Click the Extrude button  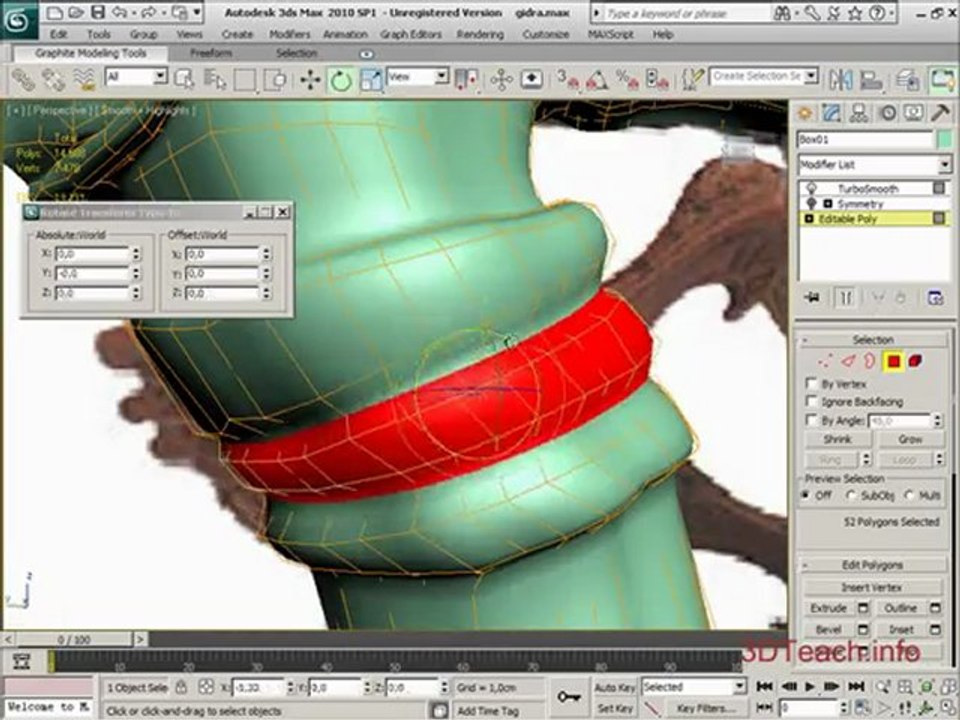point(828,609)
